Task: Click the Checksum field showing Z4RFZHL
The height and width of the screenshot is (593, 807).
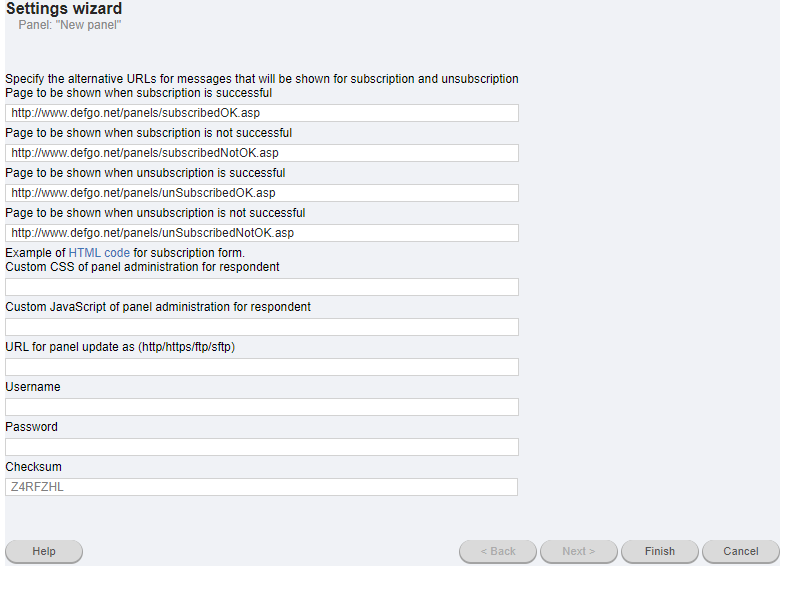Action: 261,487
